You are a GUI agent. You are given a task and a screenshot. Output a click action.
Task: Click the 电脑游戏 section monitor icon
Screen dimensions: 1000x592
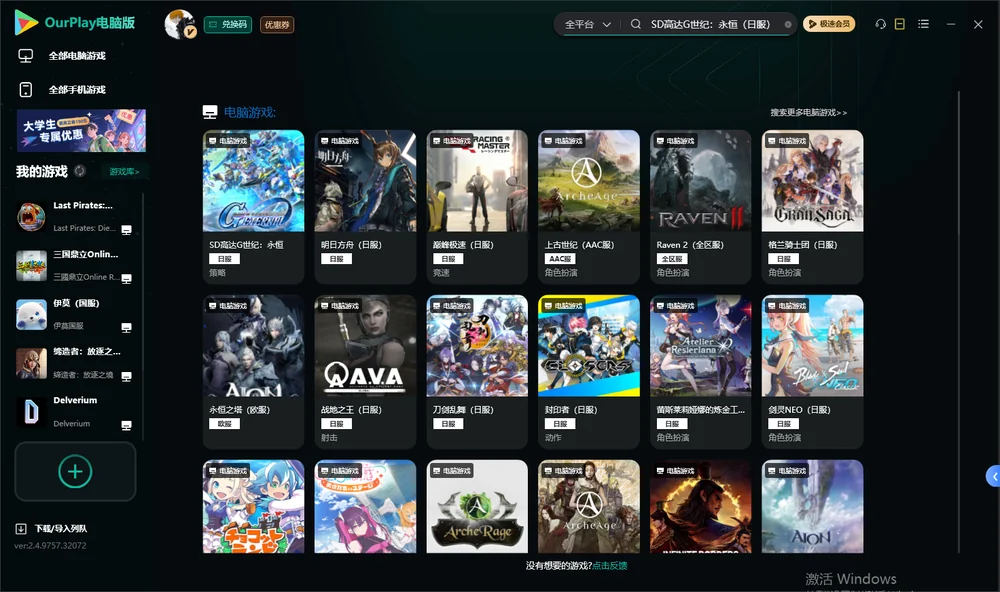click(x=210, y=112)
